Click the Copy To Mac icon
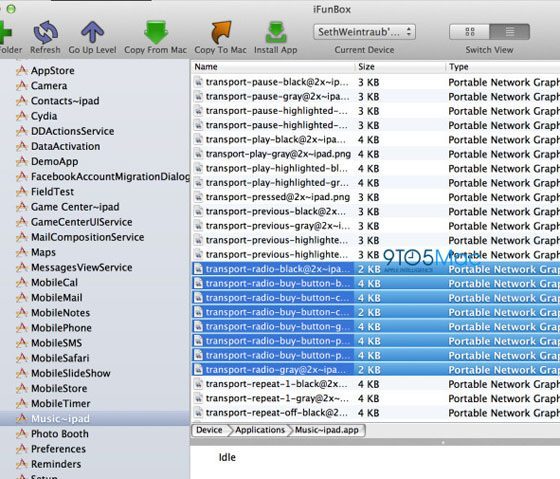 (221, 32)
